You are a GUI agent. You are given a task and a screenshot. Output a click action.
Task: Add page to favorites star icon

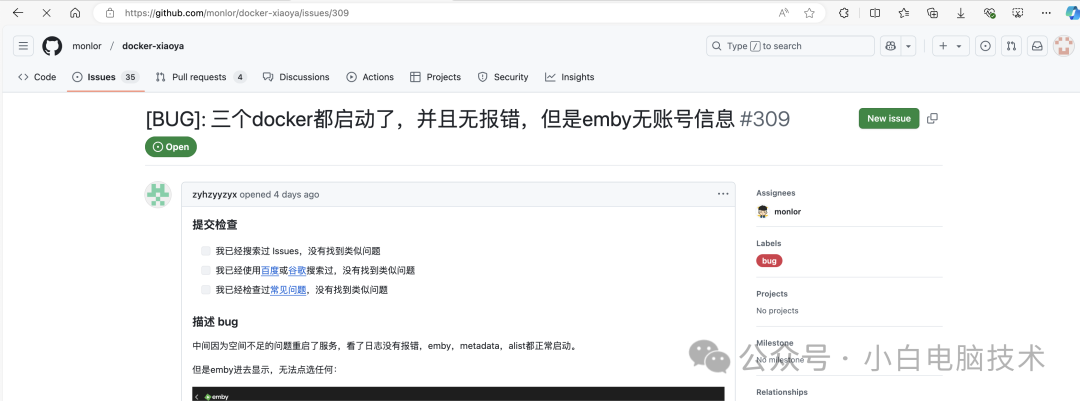809,12
